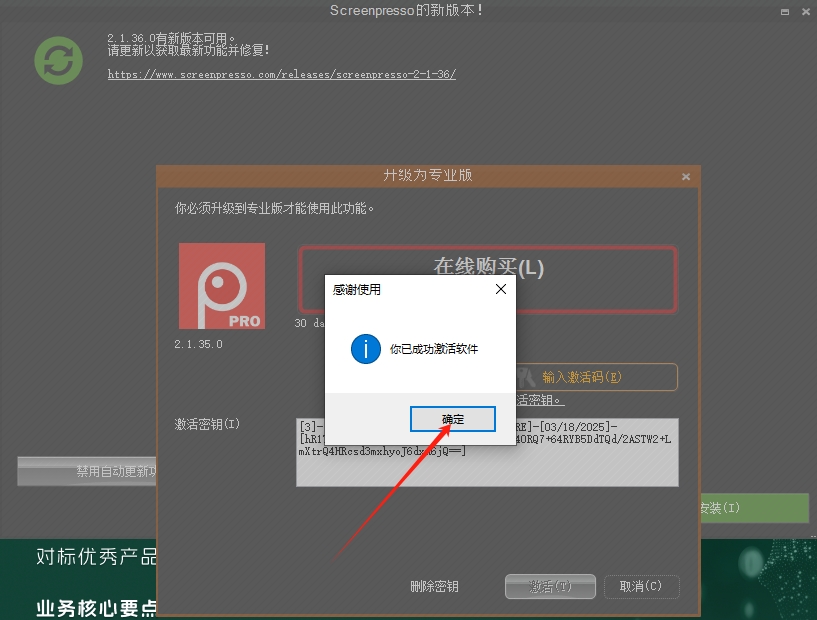Click the underlined 密钥 link below activation button
This screenshot has height=620, width=817.
click(540, 400)
